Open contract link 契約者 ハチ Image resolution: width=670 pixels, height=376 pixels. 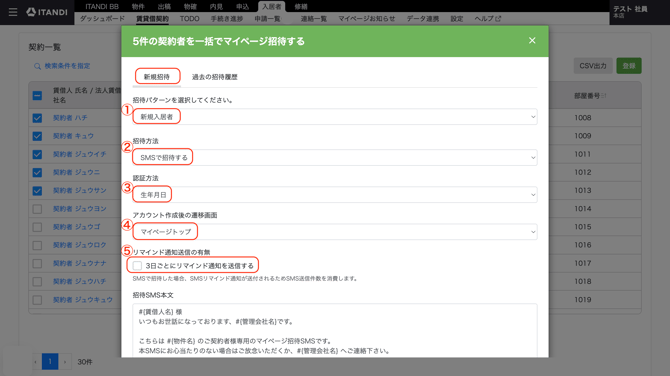point(70,118)
